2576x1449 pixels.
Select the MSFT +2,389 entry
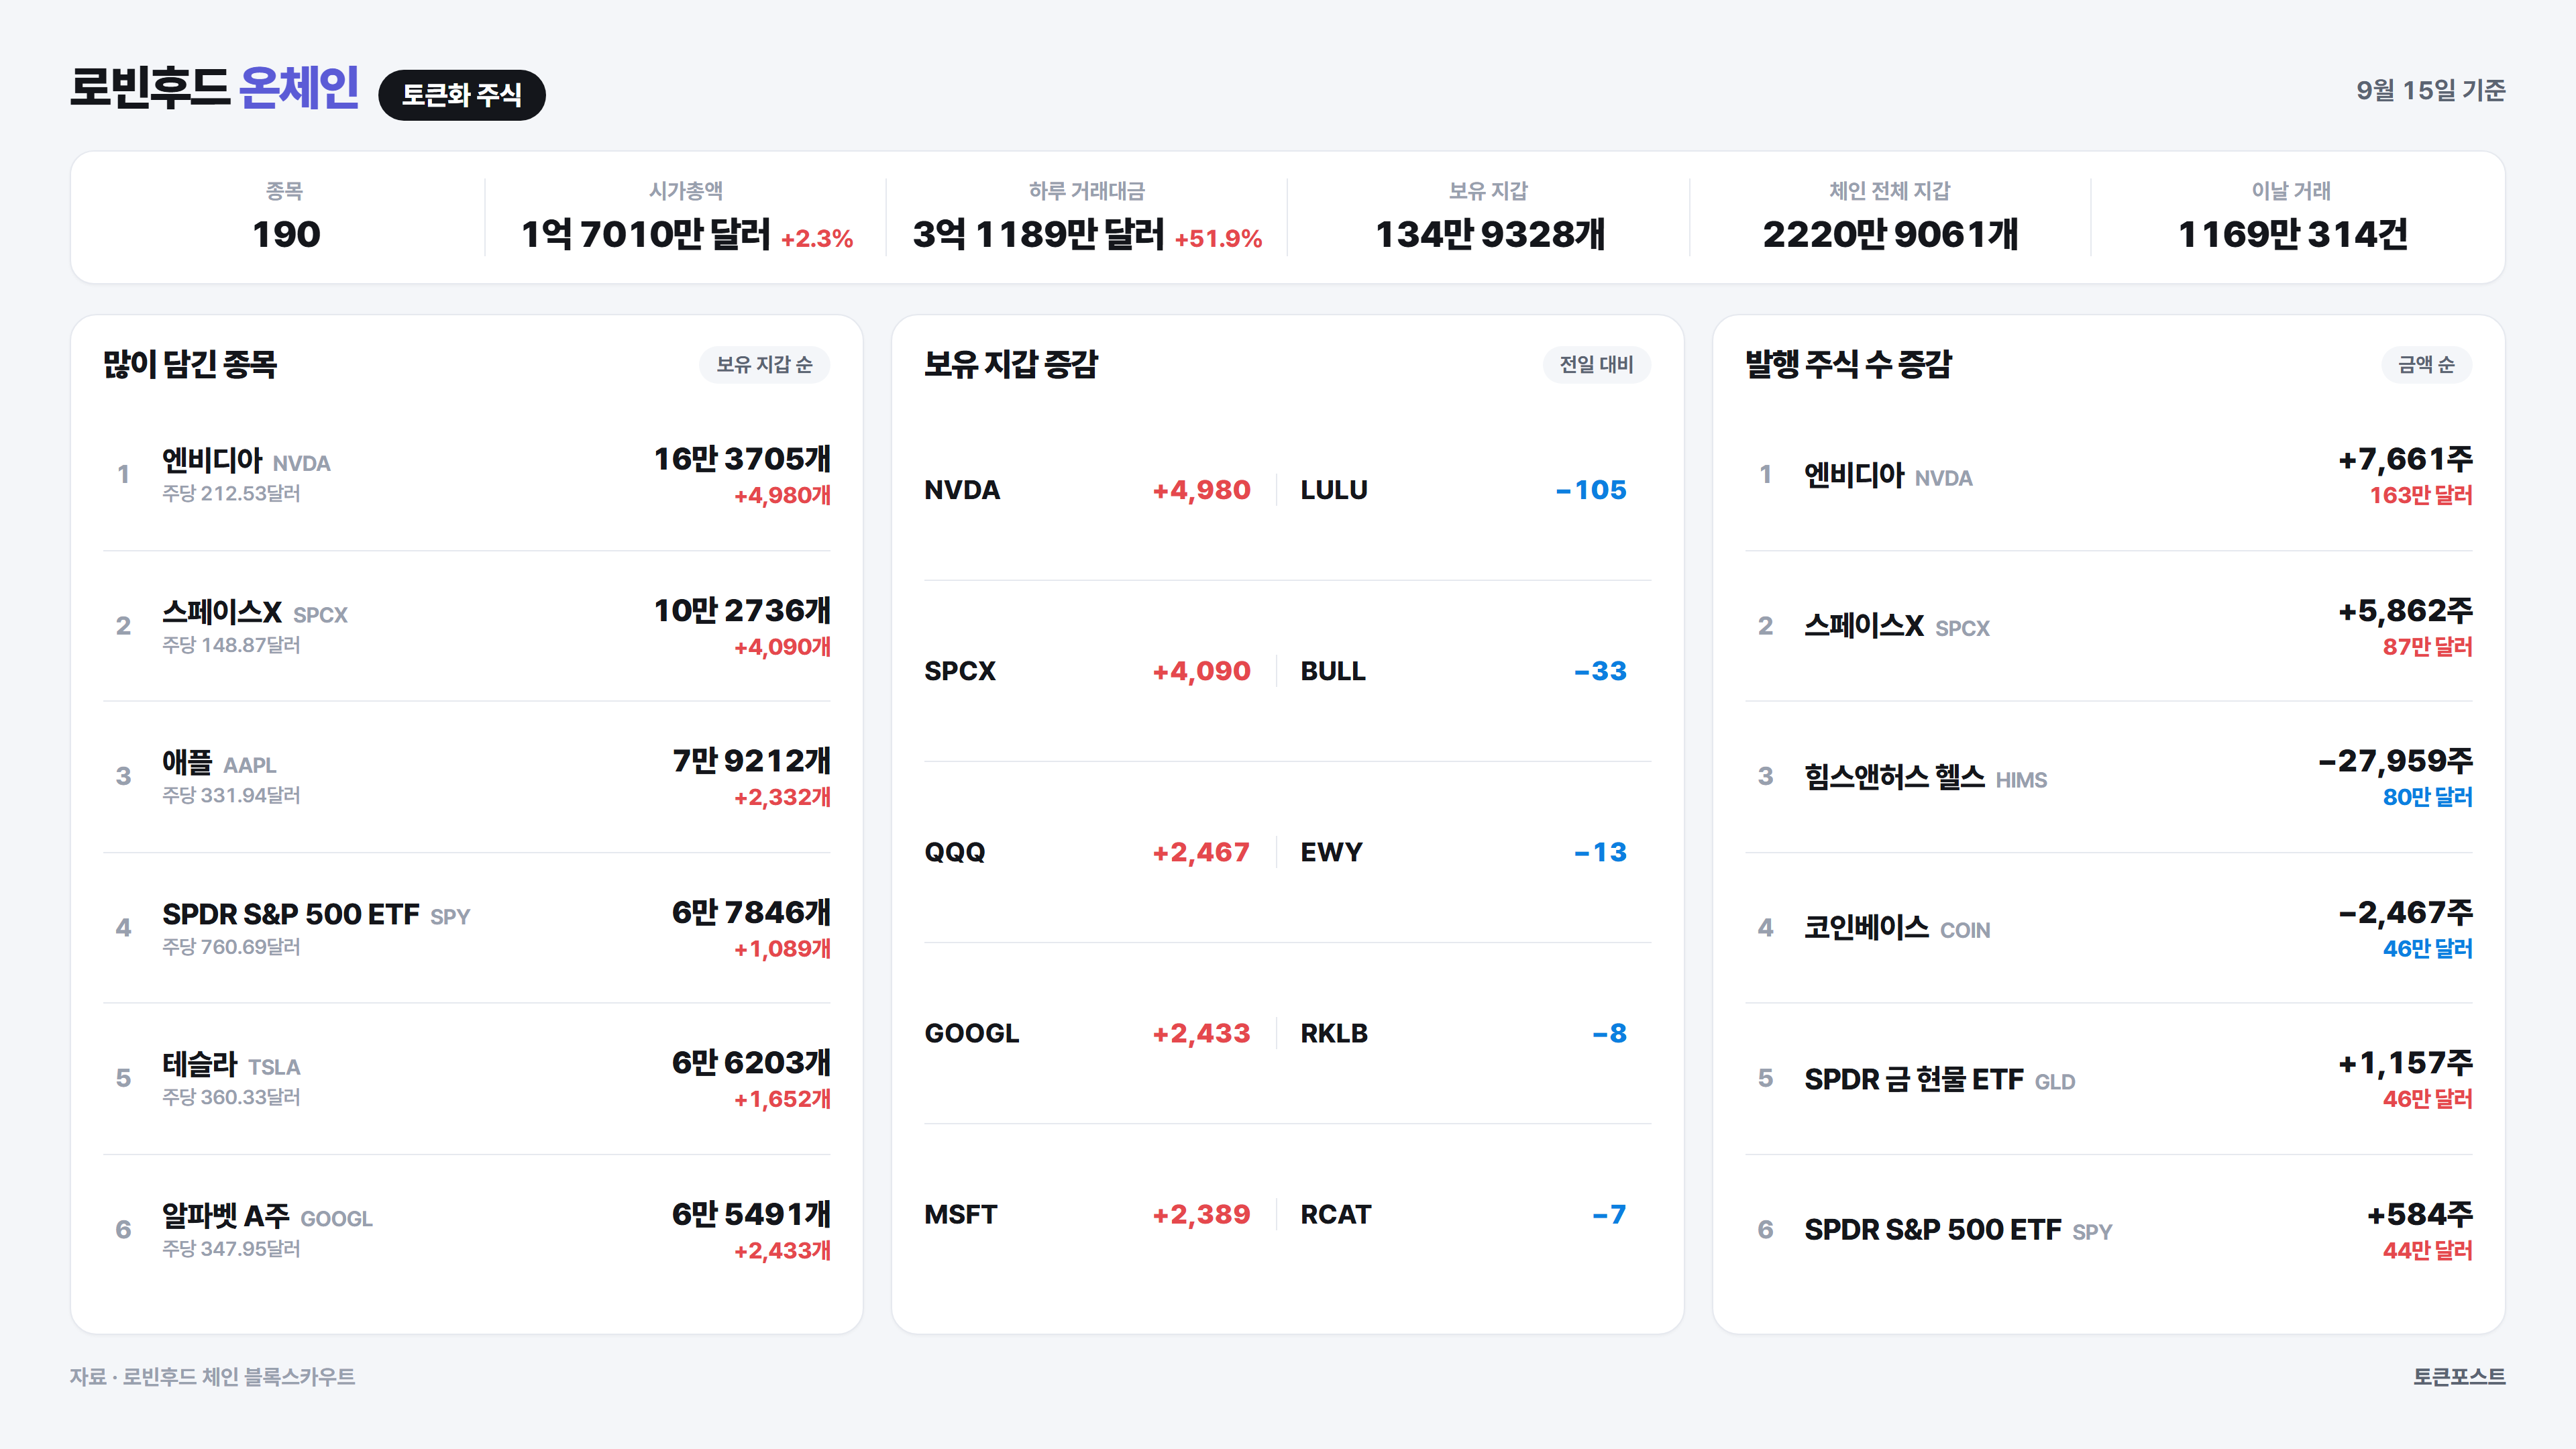tap(1088, 1214)
